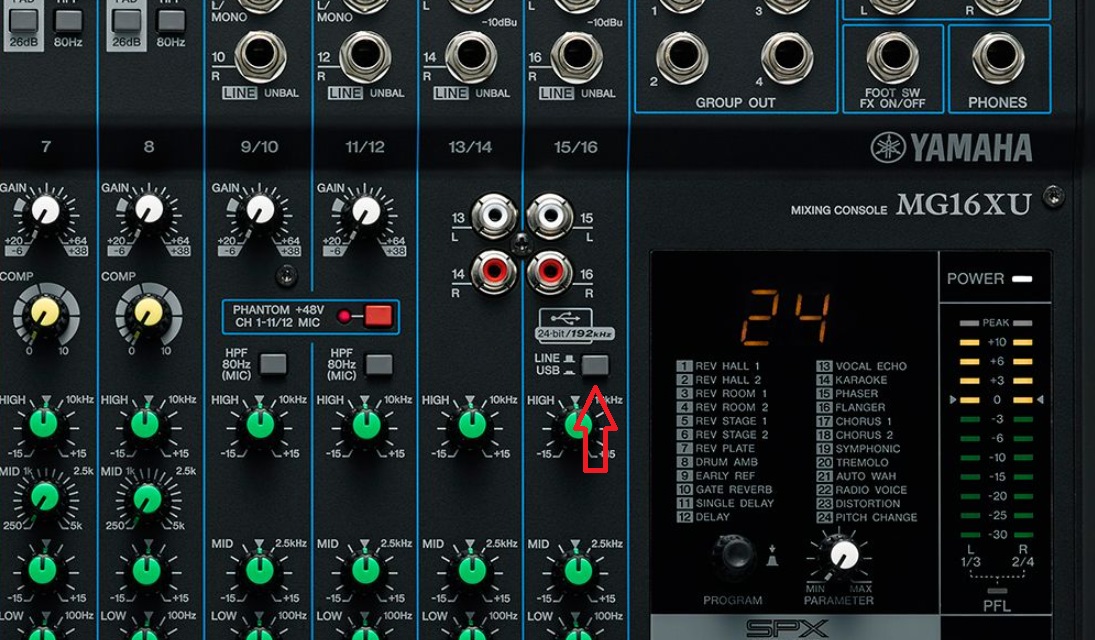Click the MG16XU model name text
1095x640 pixels.
(x=964, y=205)
